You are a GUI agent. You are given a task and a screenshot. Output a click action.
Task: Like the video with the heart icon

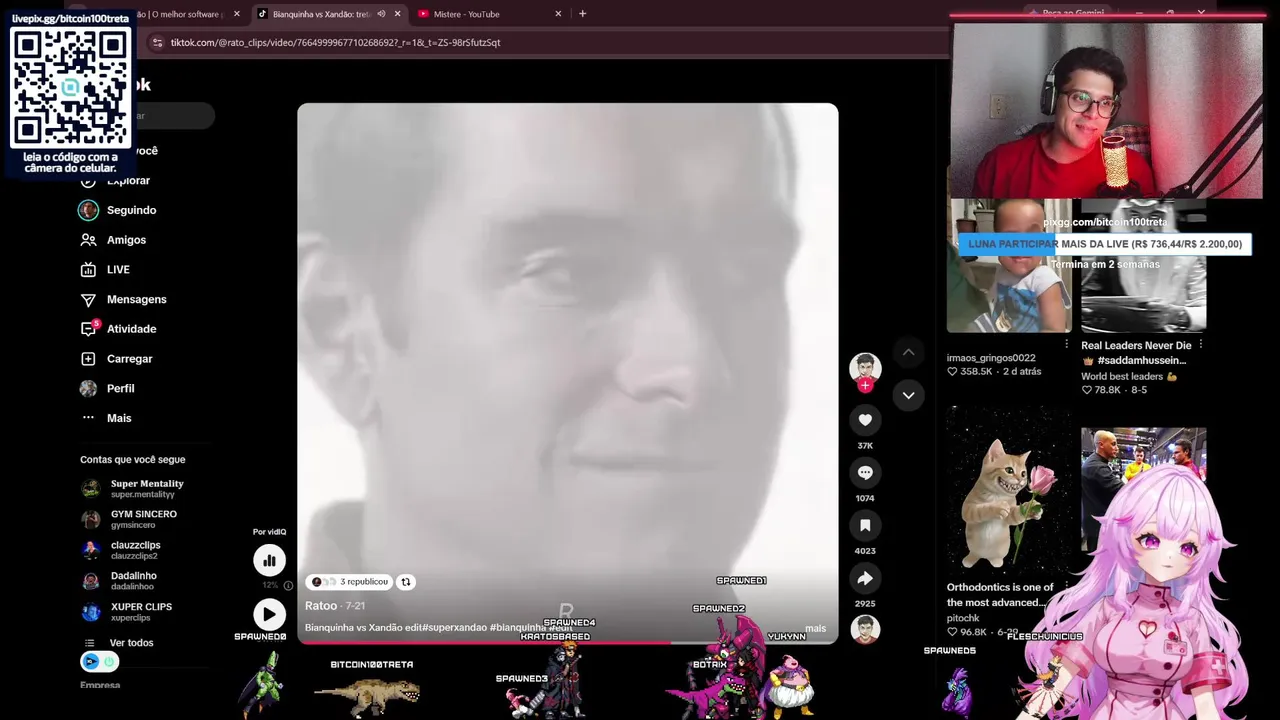coord(865,420)
